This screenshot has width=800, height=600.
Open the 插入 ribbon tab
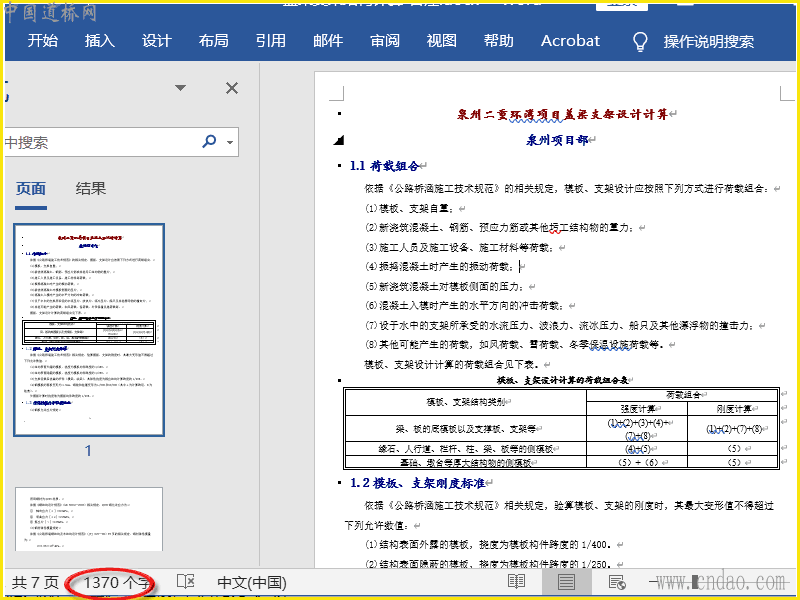[x=100, y=41]
